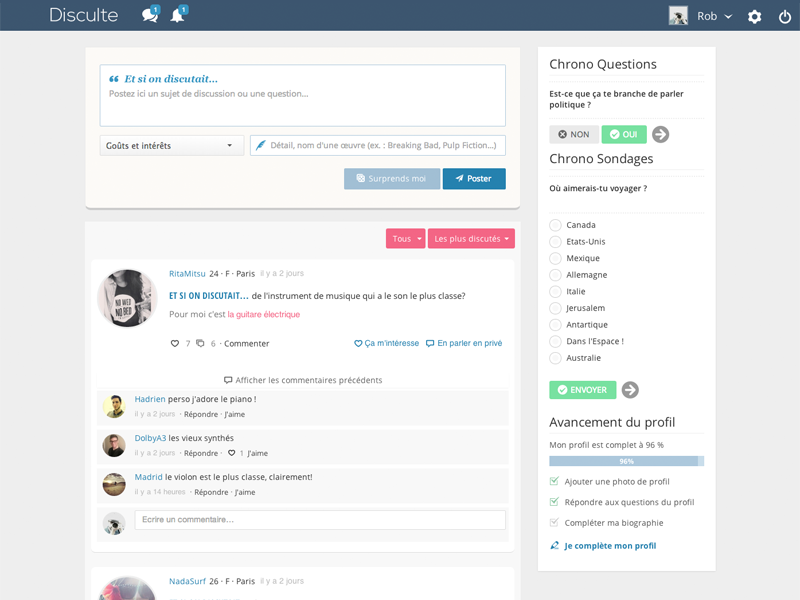Click the arrow next to ENVOYER button
800x600 pixels.
[x=630, y=390]
